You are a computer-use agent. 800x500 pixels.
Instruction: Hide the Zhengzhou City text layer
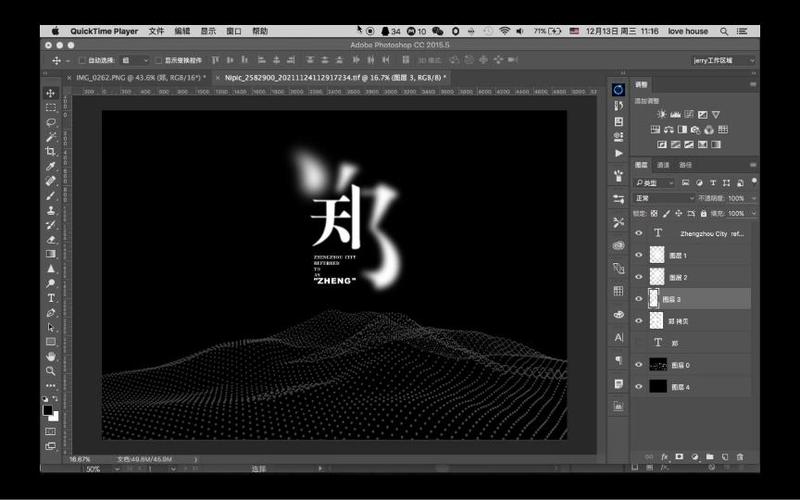point(639,233)
